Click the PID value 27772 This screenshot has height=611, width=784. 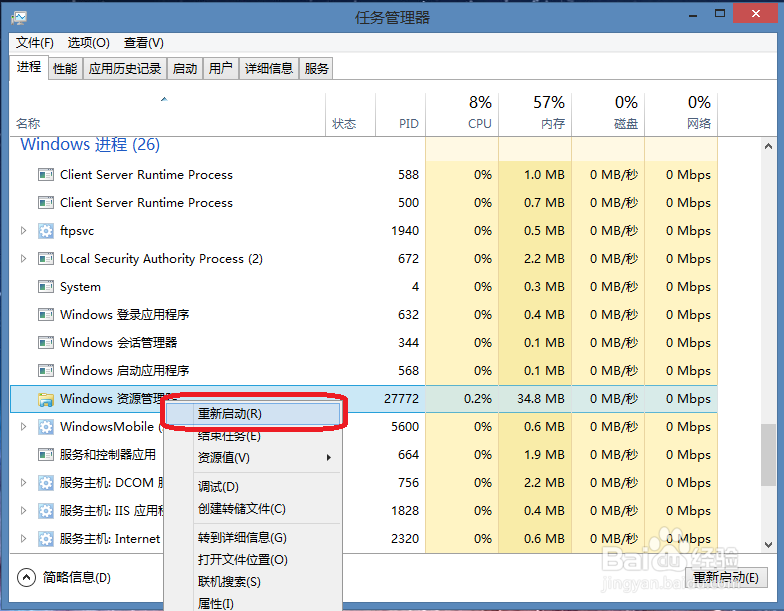coord(401,398)
